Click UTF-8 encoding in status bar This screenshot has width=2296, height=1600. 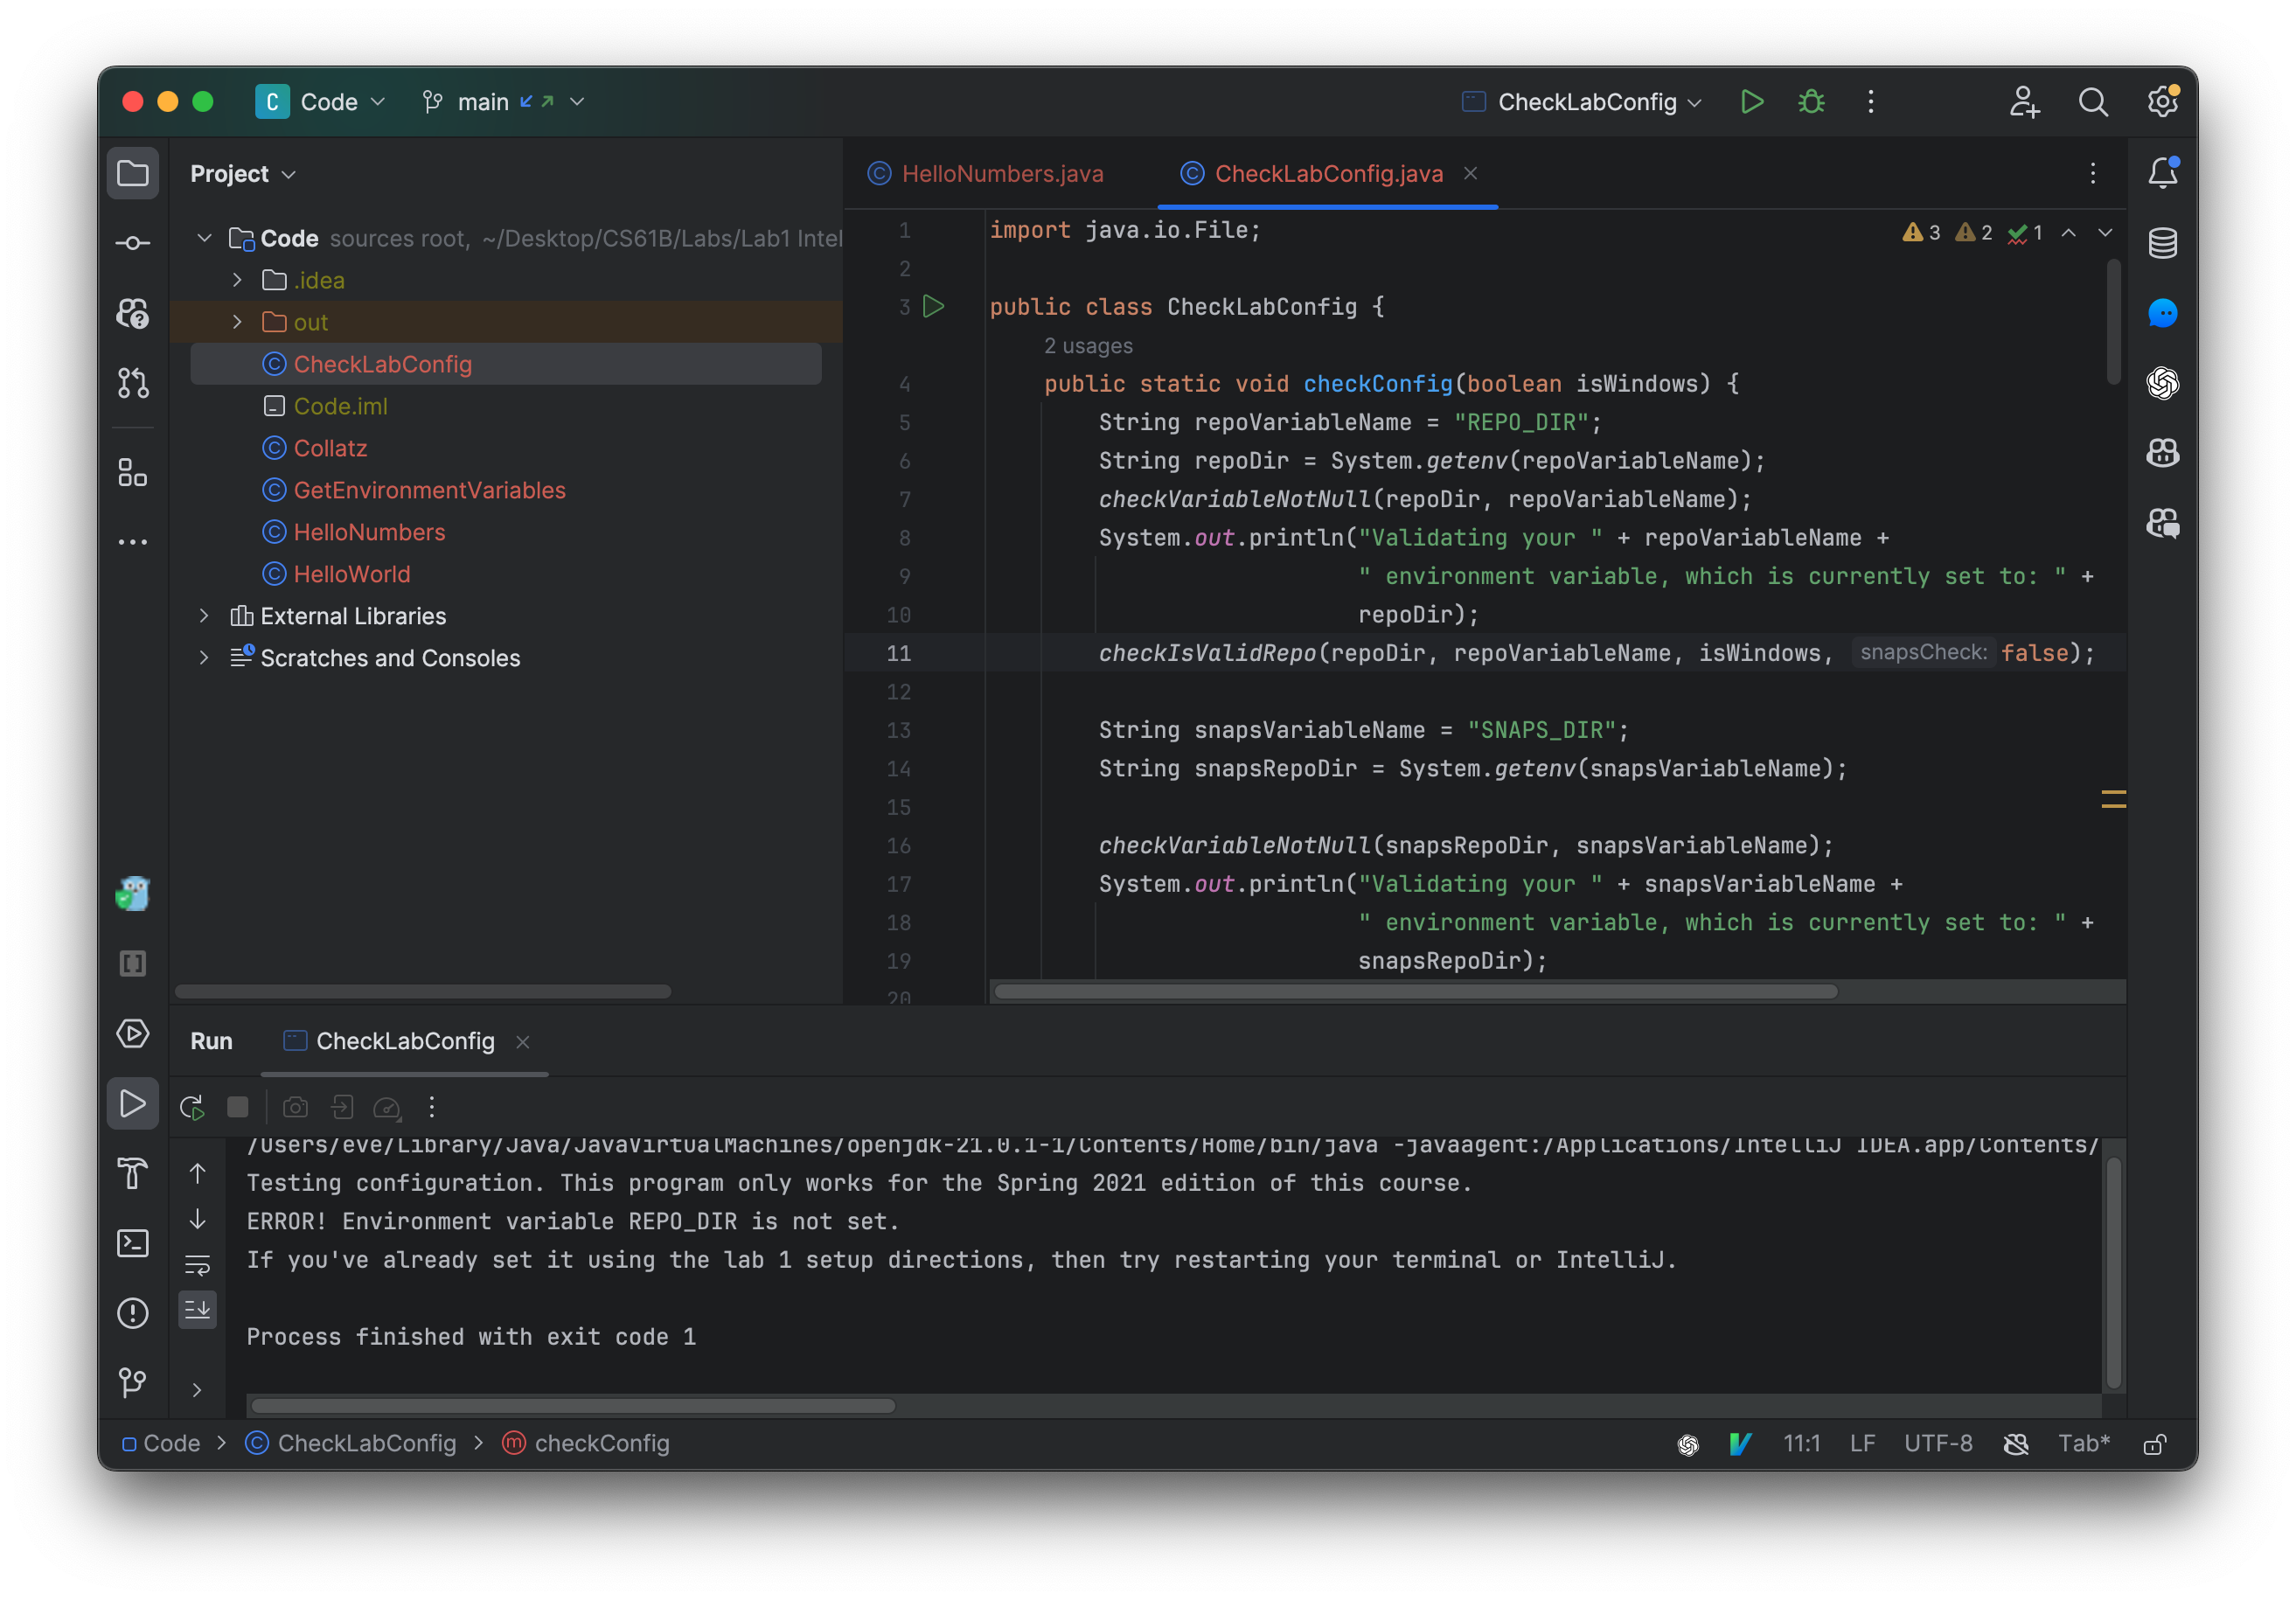(1938, 1444)
